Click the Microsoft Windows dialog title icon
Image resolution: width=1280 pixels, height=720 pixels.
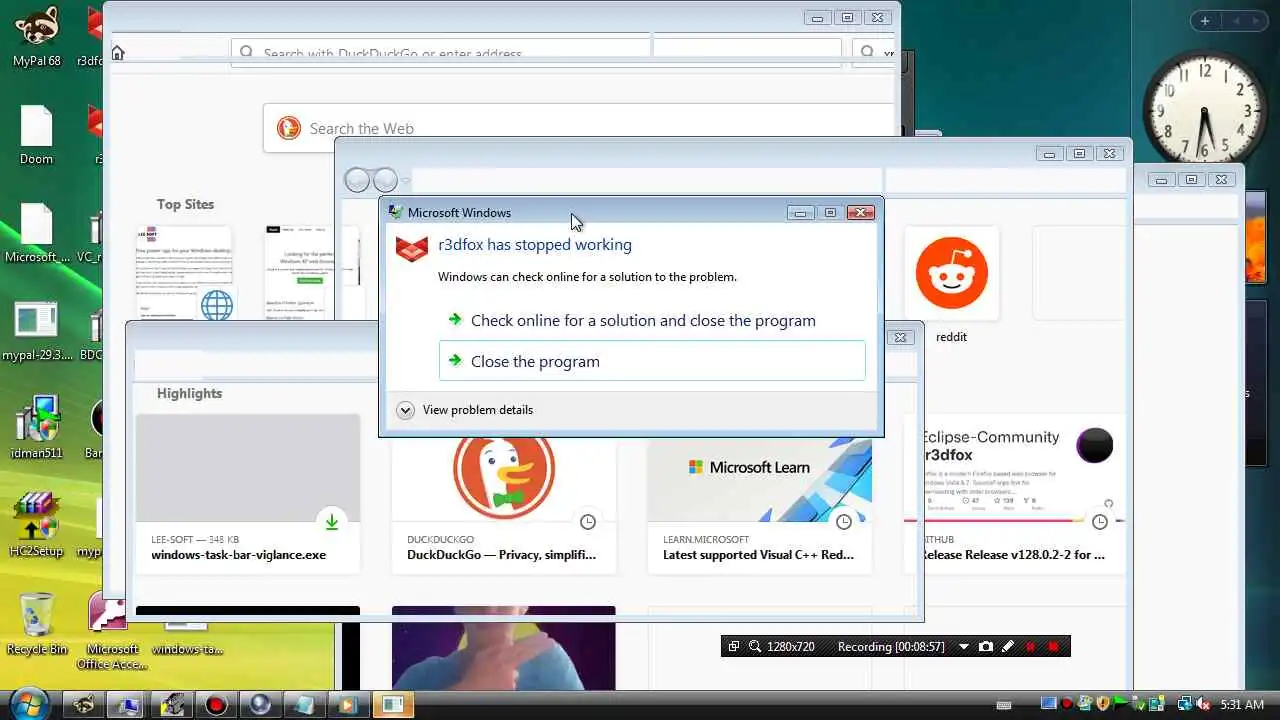tap(396, 212)
